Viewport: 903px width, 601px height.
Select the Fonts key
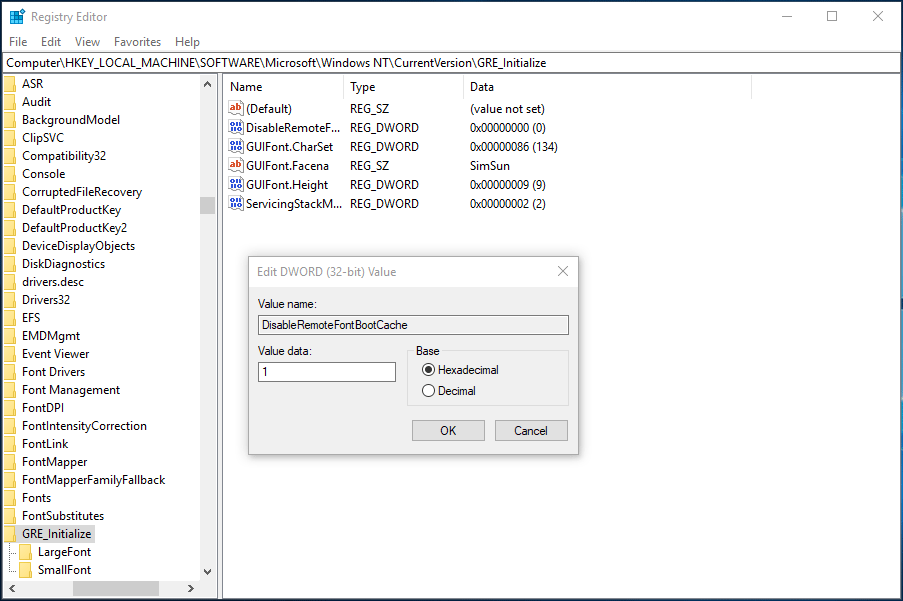36,498
